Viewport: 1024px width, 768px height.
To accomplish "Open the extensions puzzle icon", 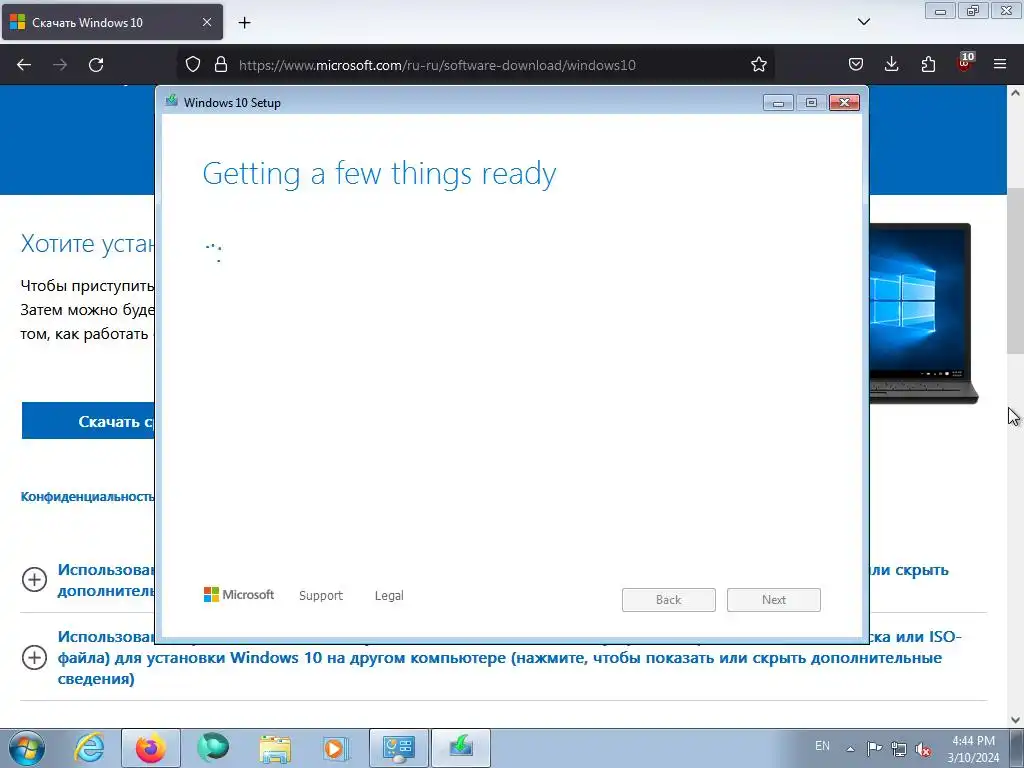I will (x=928, y=64).
